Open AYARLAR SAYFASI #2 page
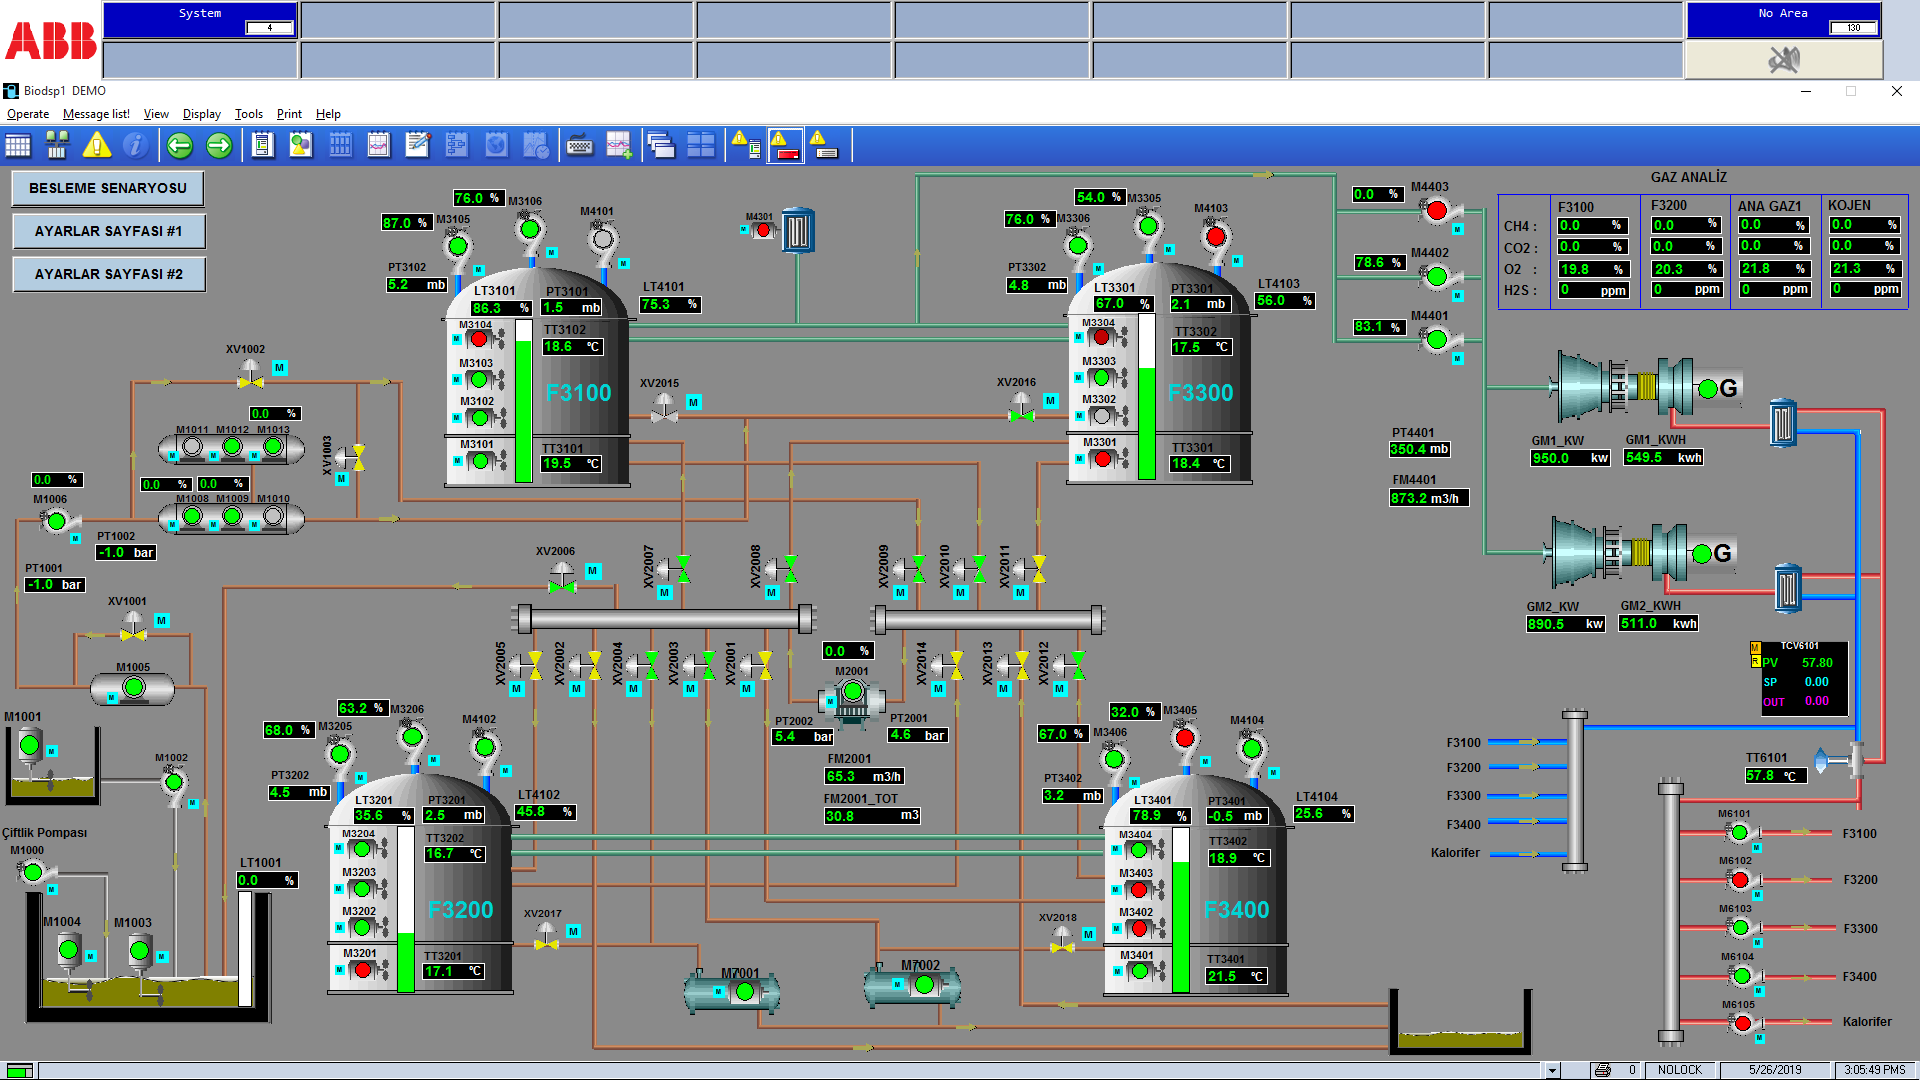1920x1080 pixels. (x=108, y=274)
